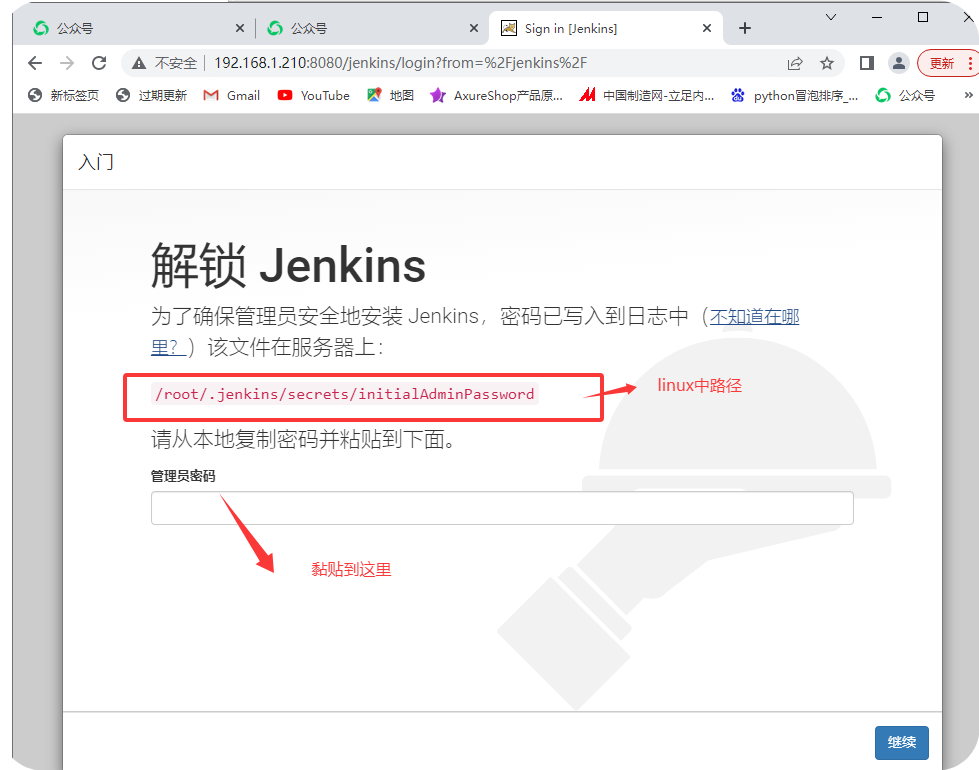
Task: Open the user profile avatar
Action: click(898, 63)
